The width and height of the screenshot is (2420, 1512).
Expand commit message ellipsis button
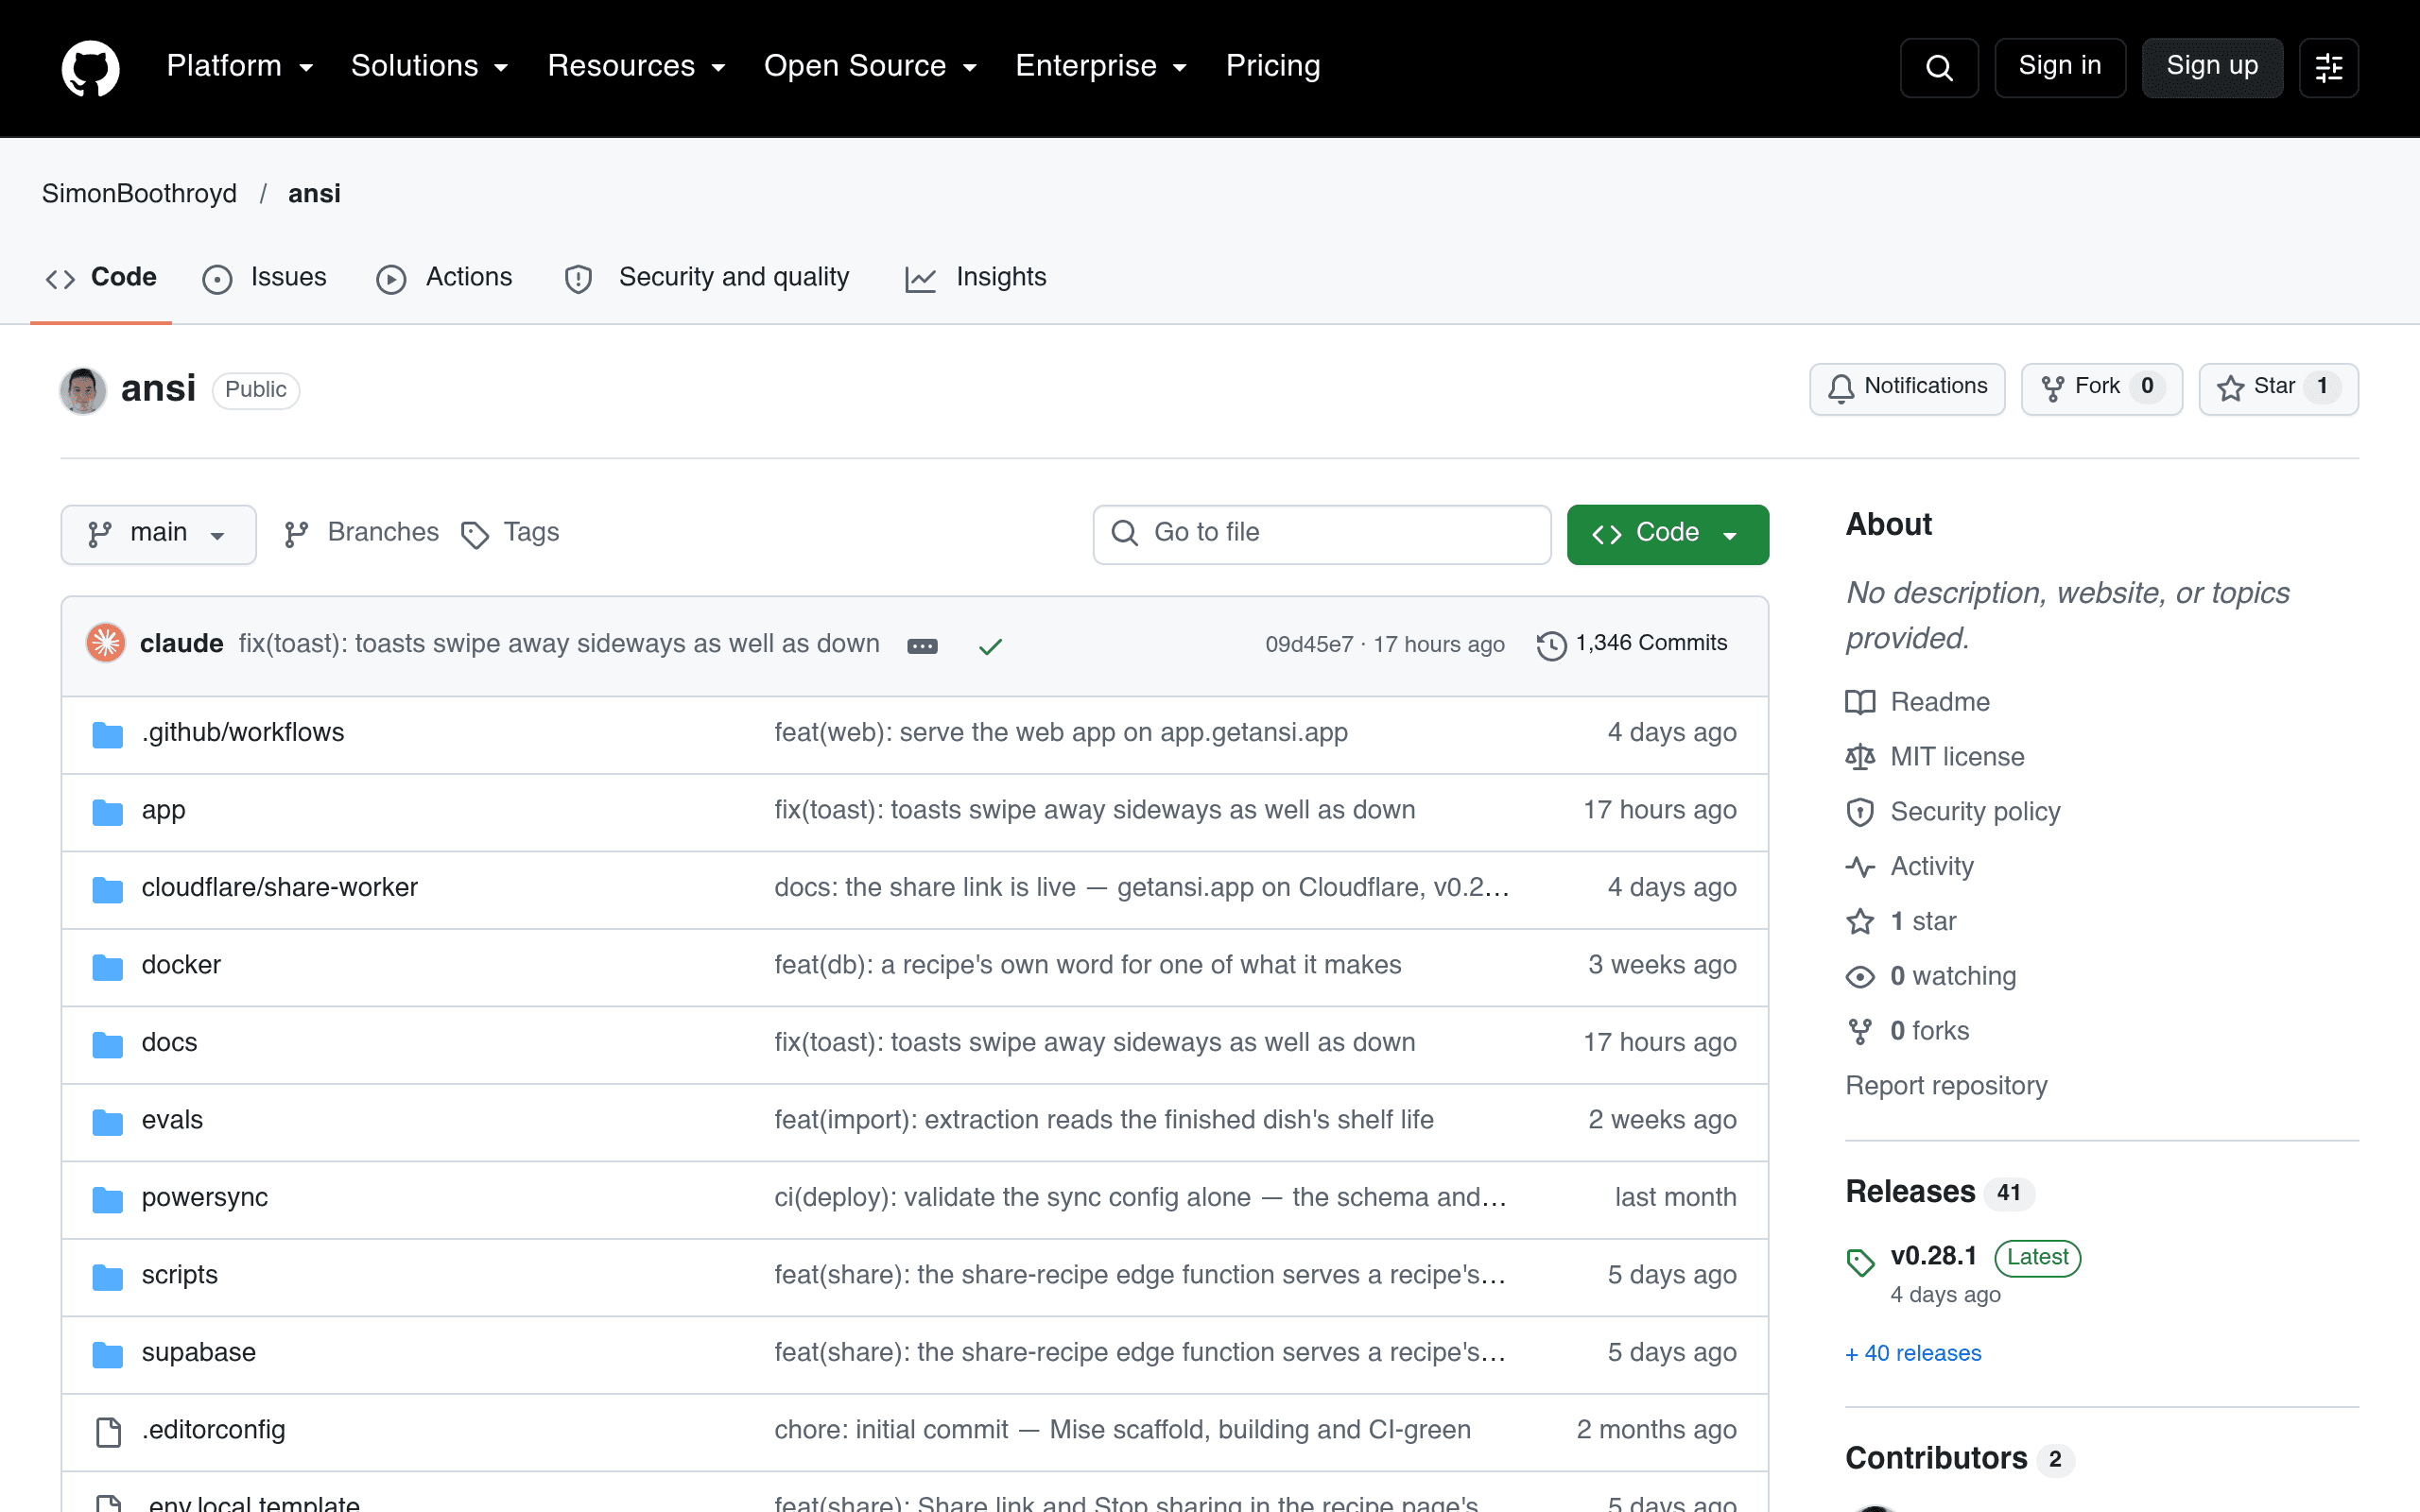click(922, 646)
